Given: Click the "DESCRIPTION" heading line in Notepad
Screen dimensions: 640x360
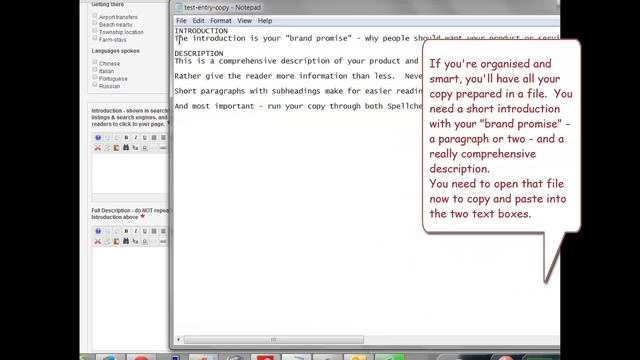Looking at the screenshot, I should [199, 53].
